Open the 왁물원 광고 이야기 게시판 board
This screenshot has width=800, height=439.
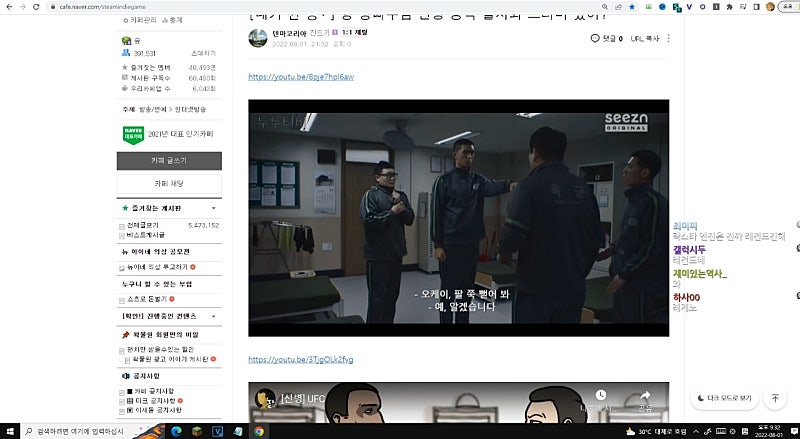tap(170, 359)
